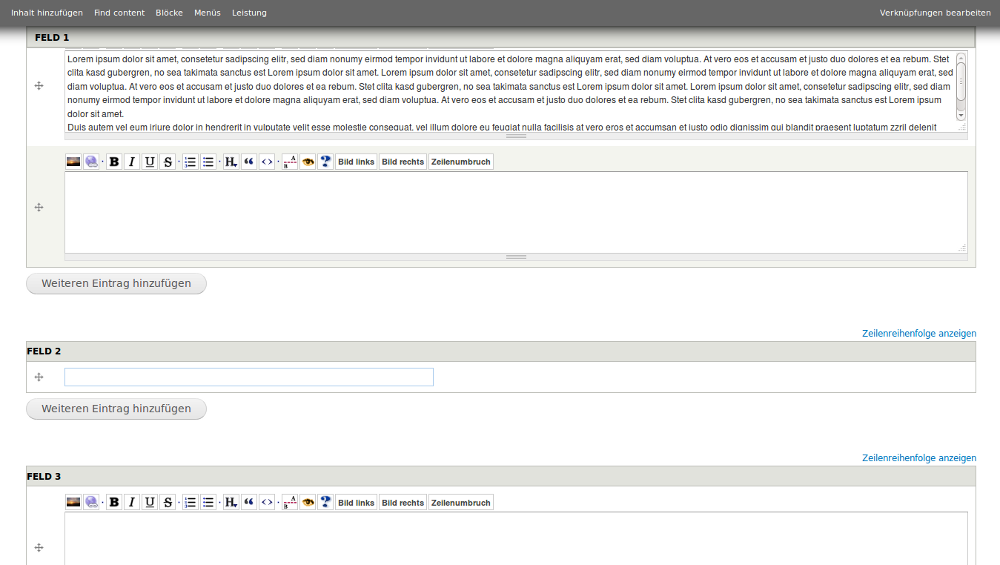
Task: Toggle preview eye icon in FELD 1 toolbar
Action: [x=308, y=162]
